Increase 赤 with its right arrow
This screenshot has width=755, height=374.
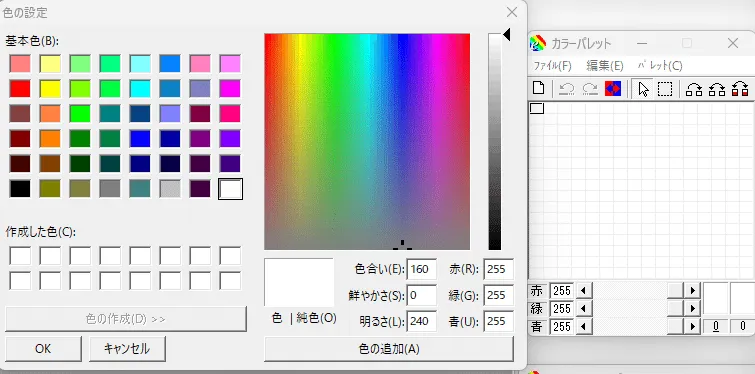[692, 290]
